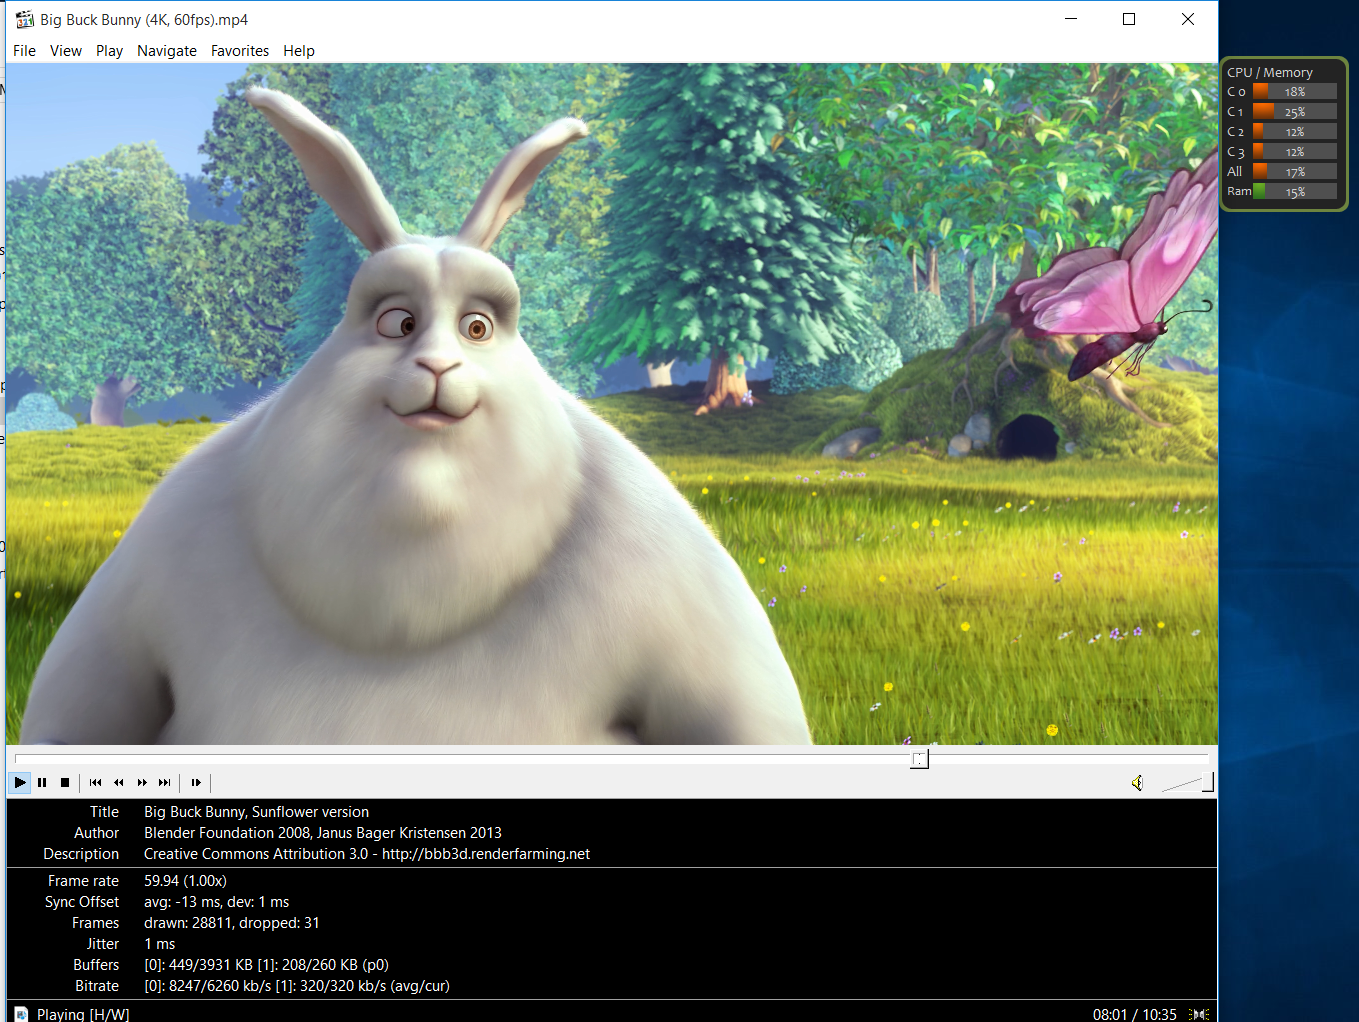Open the Play menu

[x=109, y=51]
